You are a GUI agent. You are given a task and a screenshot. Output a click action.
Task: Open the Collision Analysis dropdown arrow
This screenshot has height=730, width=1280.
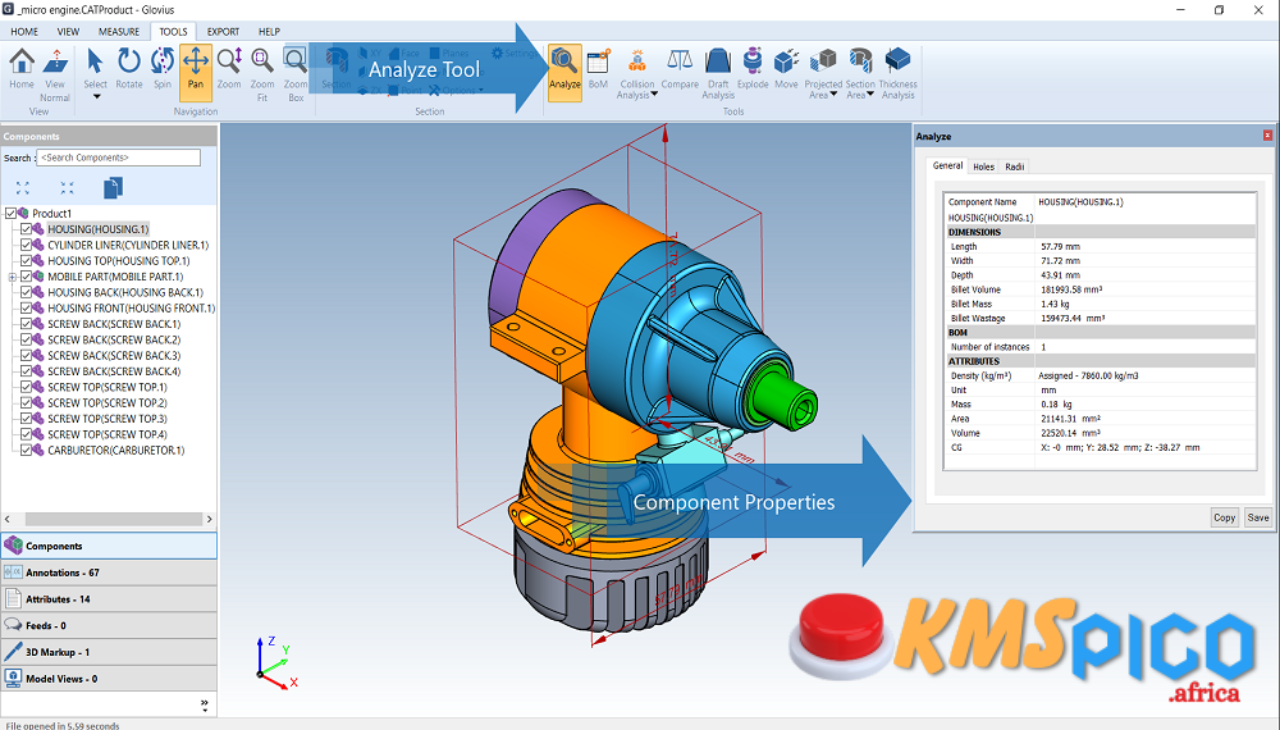(x=655, y=95)
